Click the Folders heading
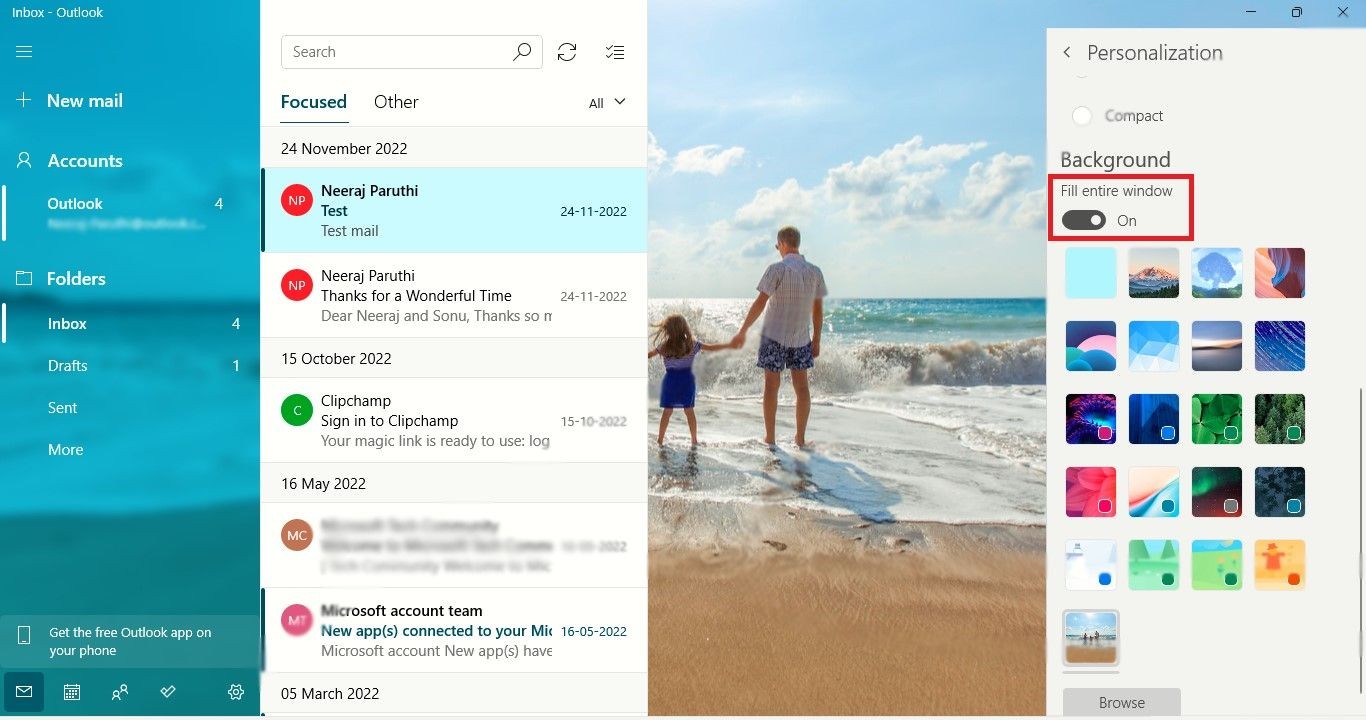 (76, 279)
